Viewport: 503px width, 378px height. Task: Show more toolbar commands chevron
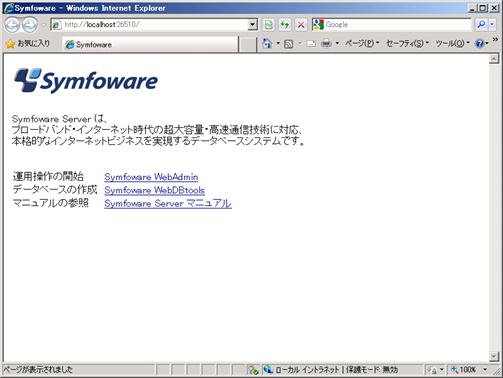tap(495, 40)
